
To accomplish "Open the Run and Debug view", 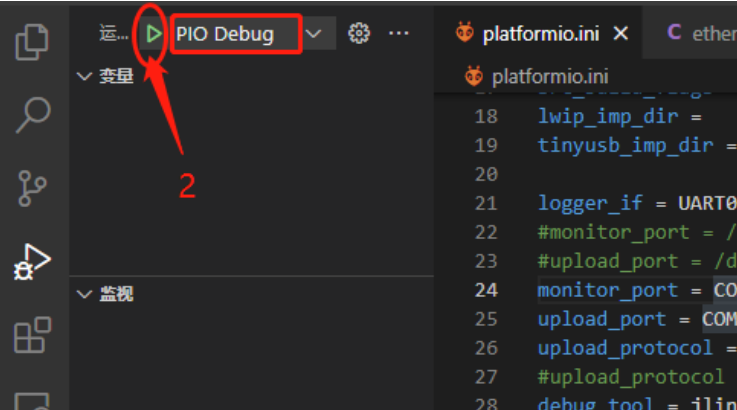I will pos(32,262).
